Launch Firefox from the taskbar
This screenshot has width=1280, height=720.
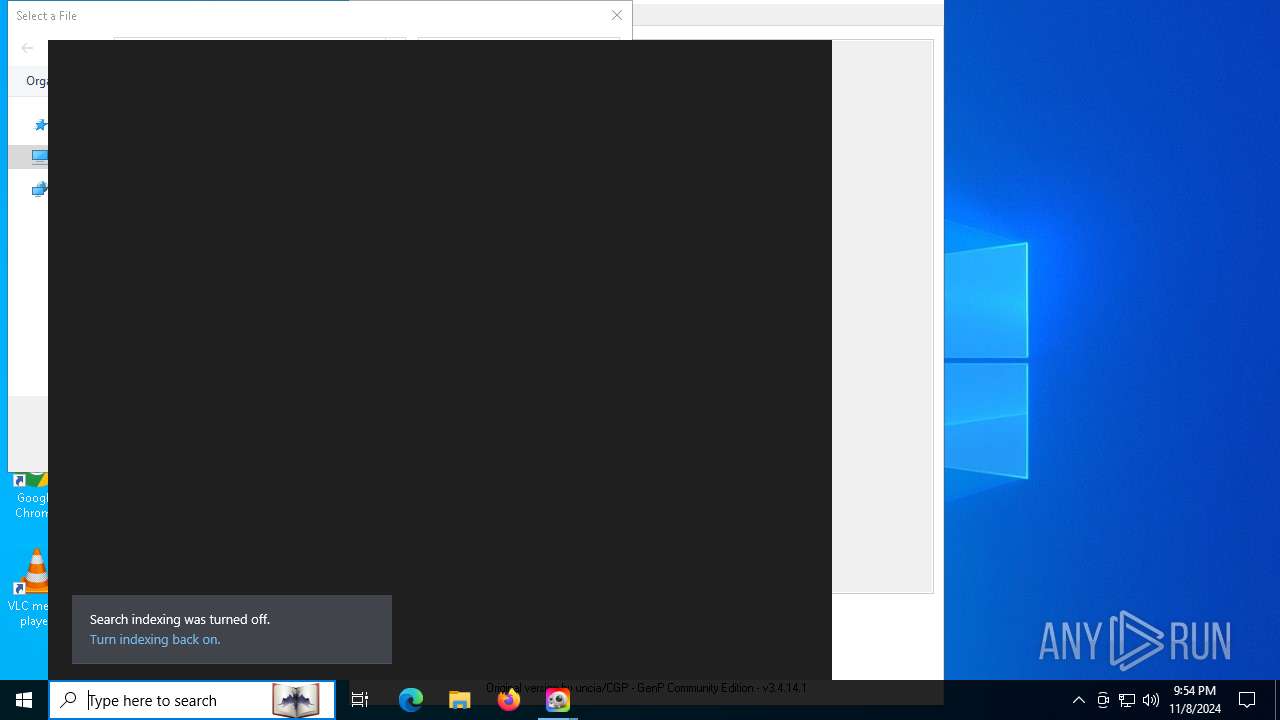pyautogui.click(x=508, y=700)
